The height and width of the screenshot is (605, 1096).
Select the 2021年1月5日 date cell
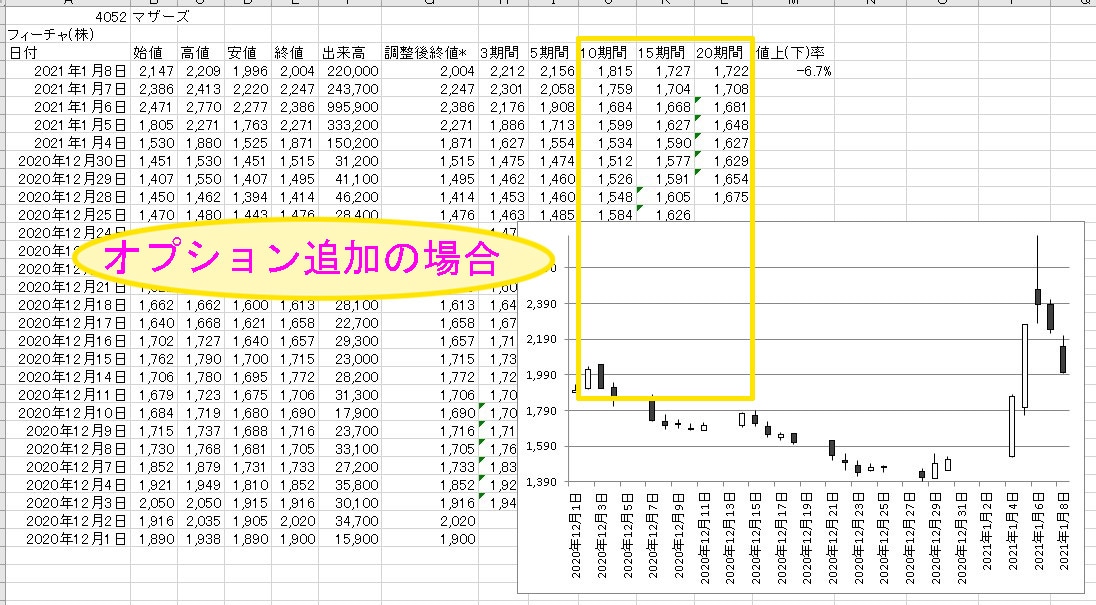(68, 125)
